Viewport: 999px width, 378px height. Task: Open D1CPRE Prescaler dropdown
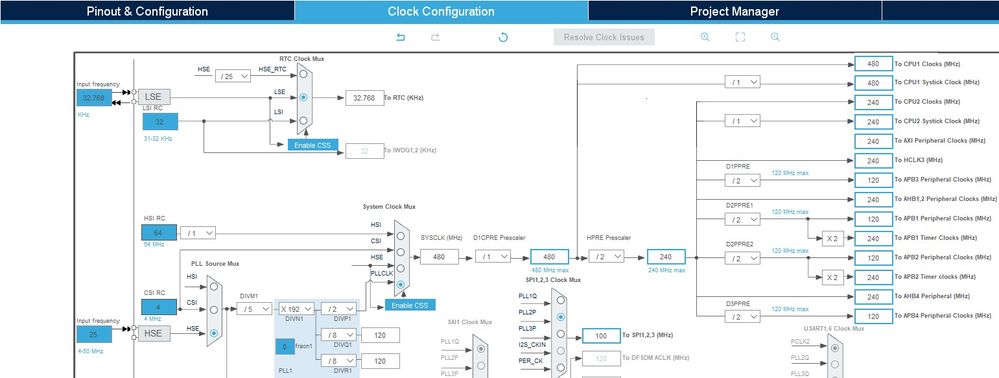(493, 256)
